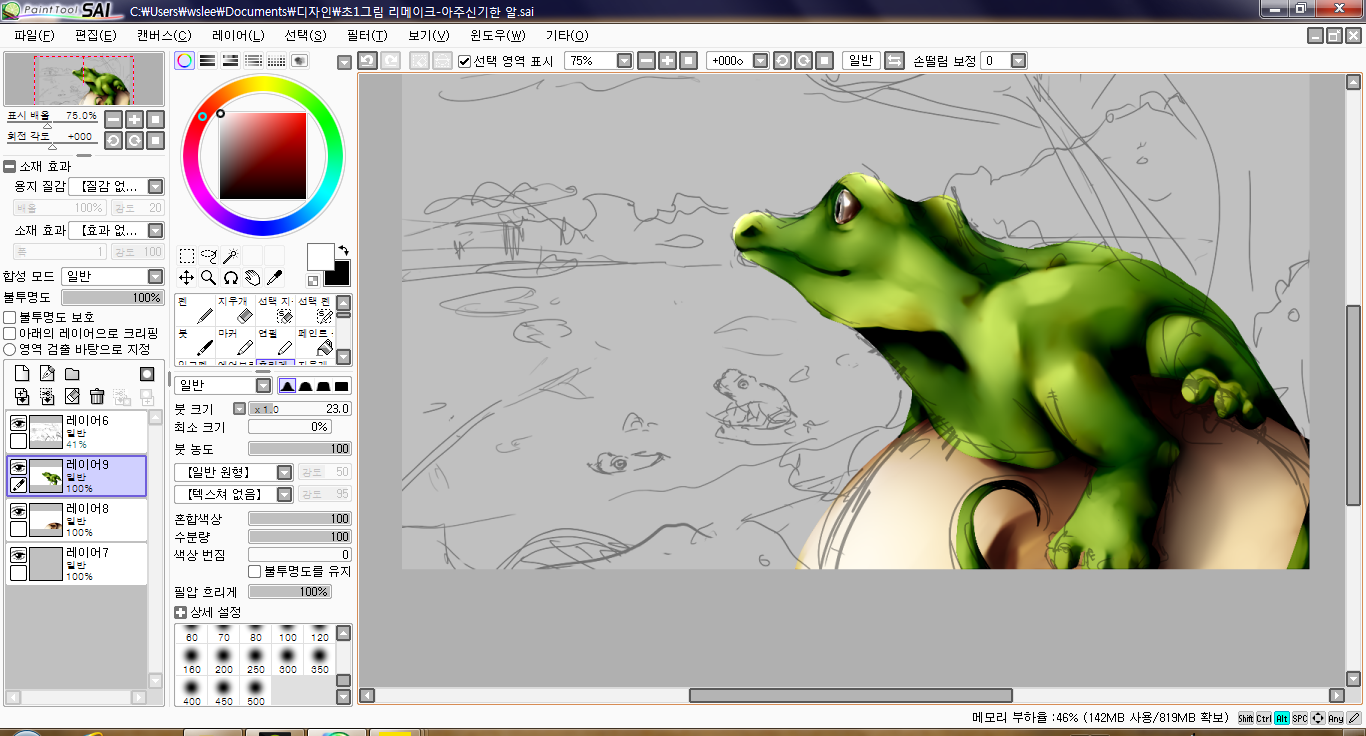
Task: Select the Pen (펜) brush tool
Action: click(x=195, y=310)
